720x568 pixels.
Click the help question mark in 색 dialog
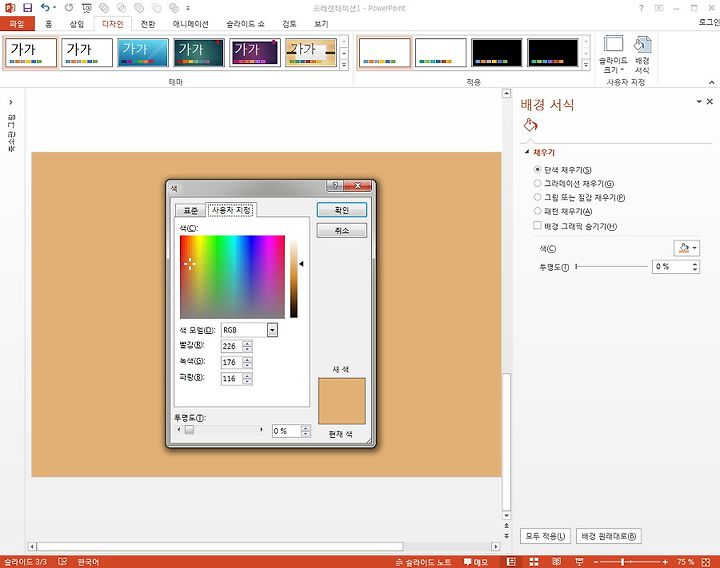335,186
